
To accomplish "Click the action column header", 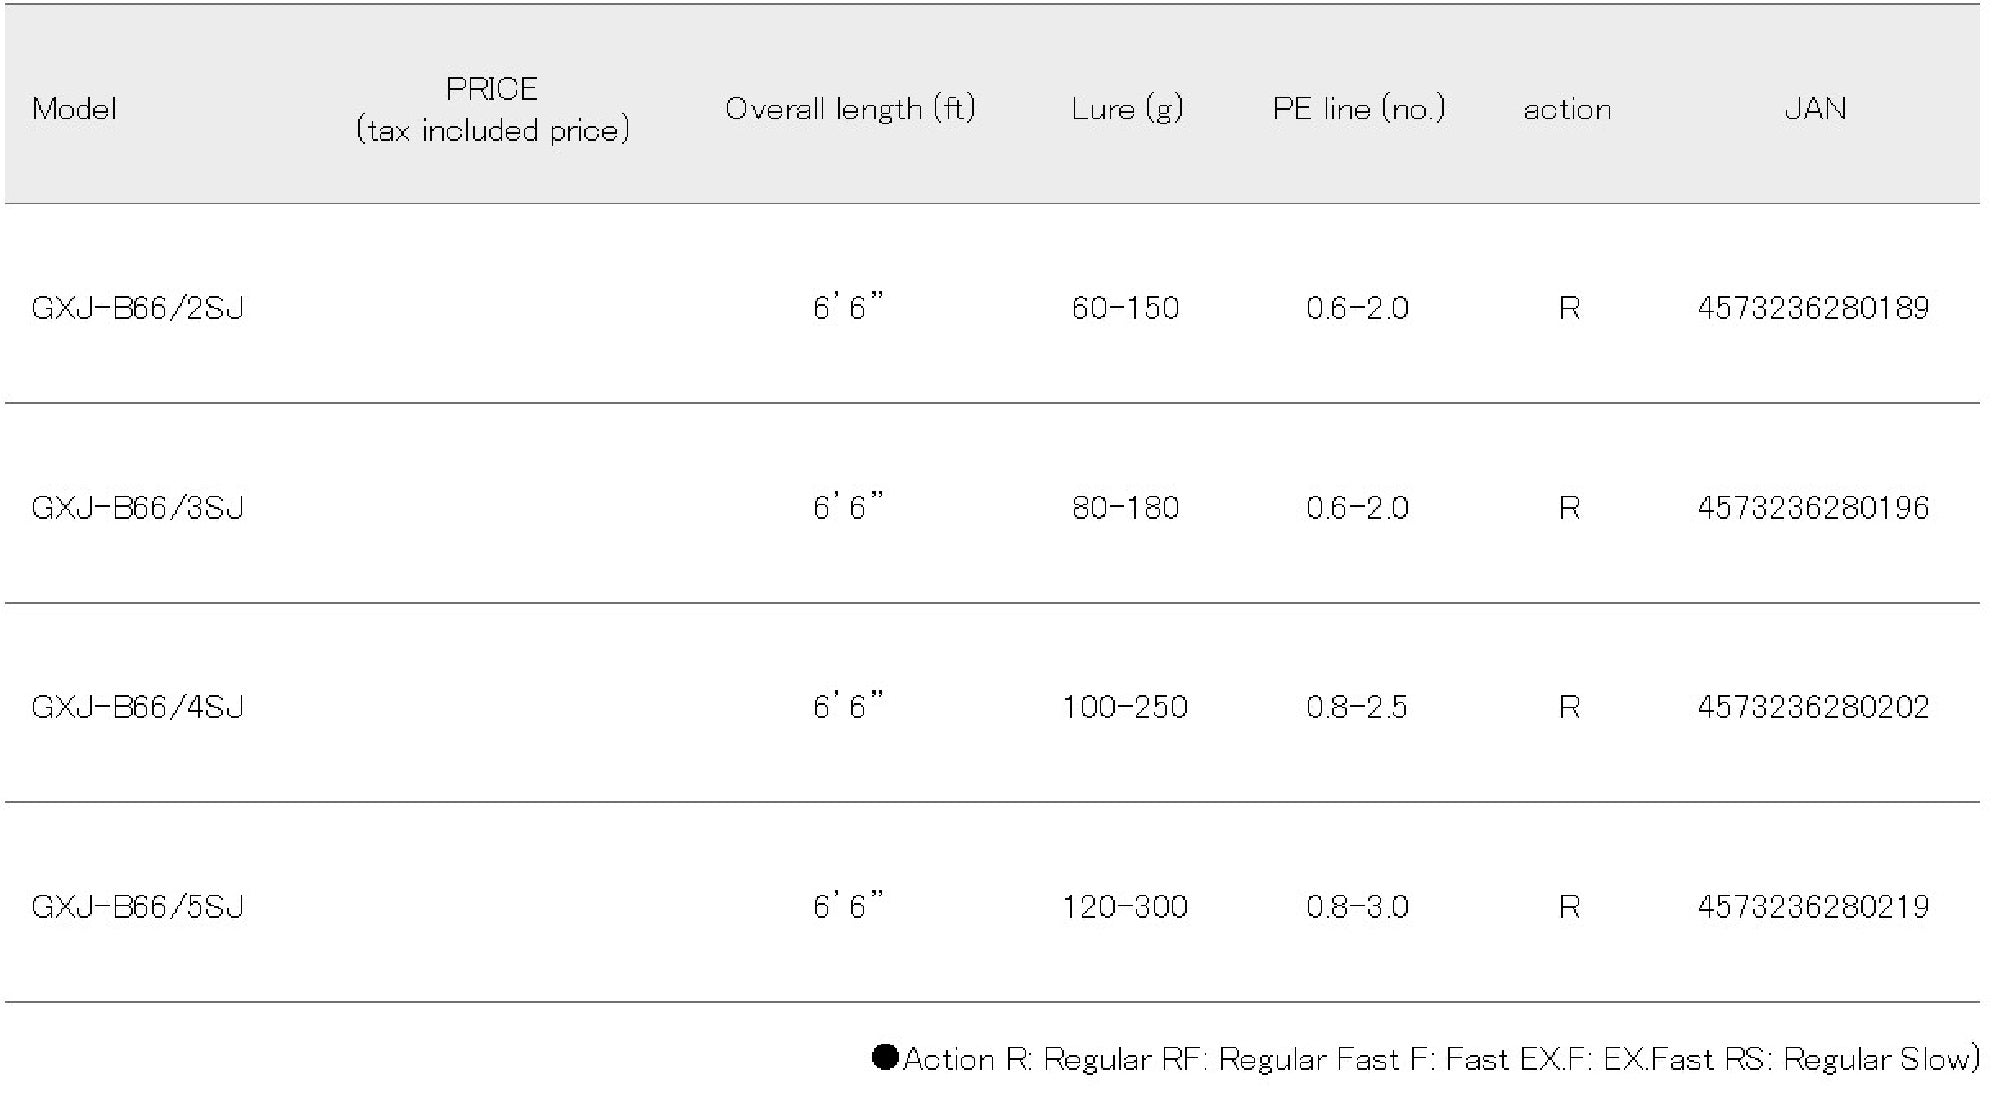I will pyautogui.click(x=1567, y=109).
